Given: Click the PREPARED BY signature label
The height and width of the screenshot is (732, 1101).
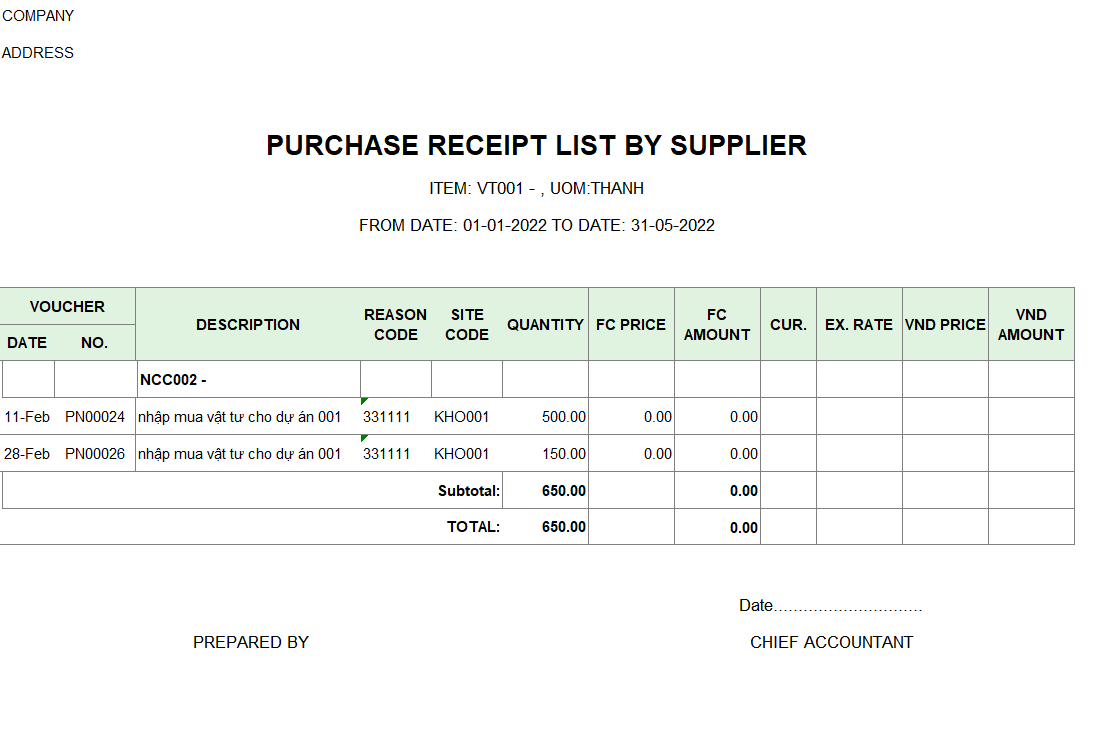Looking at the screenshot, I should pos(251,642).
